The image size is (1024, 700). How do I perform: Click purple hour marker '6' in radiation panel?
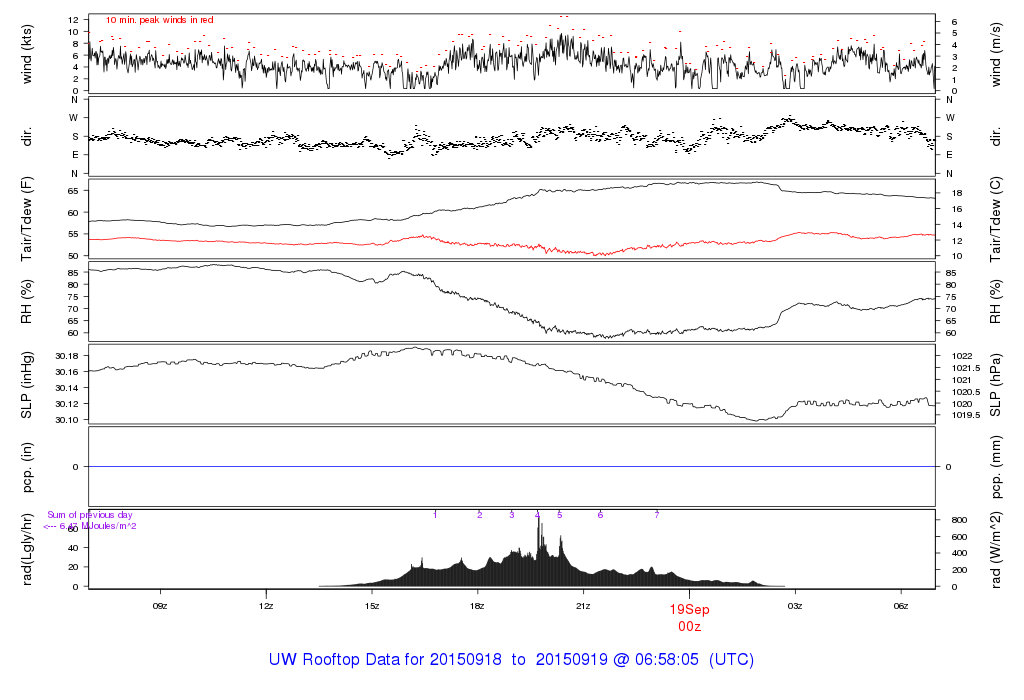coord(600,515)
